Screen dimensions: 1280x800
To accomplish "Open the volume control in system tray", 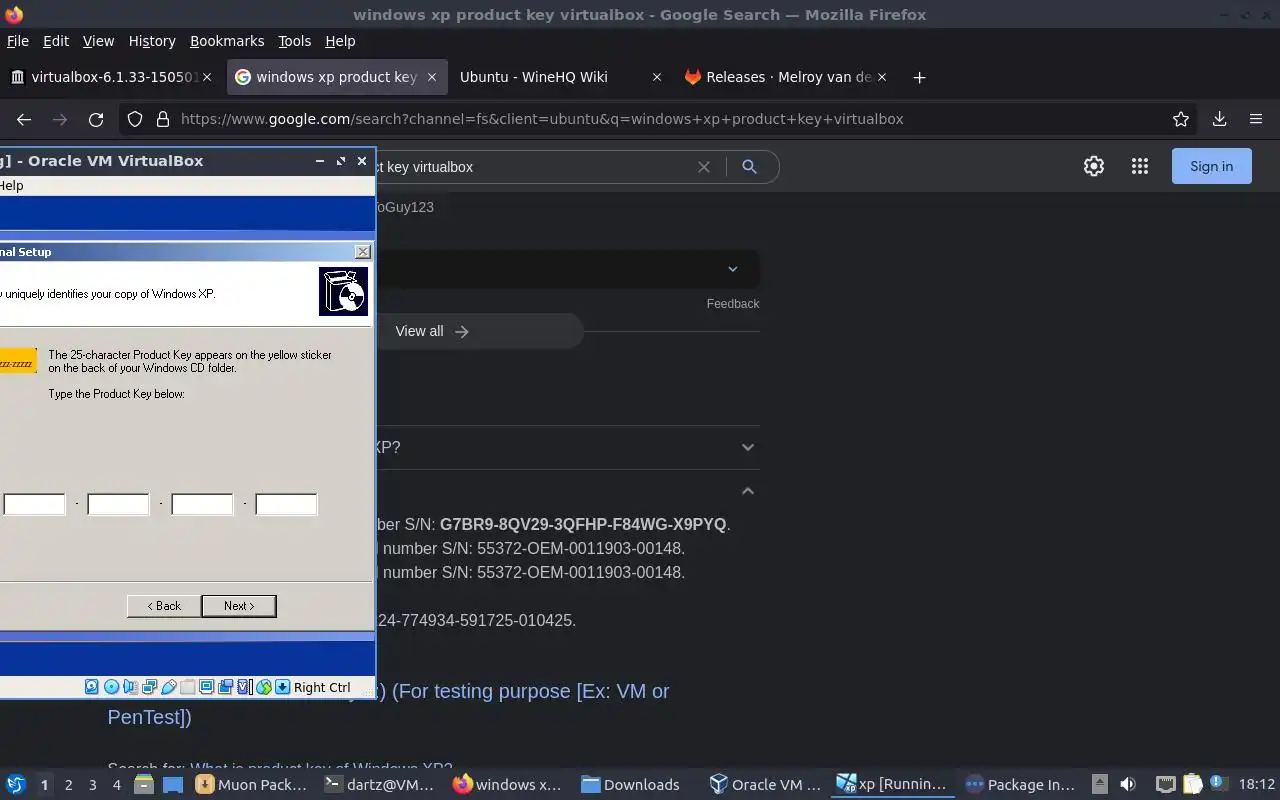I will click(x=1127, y=785).
